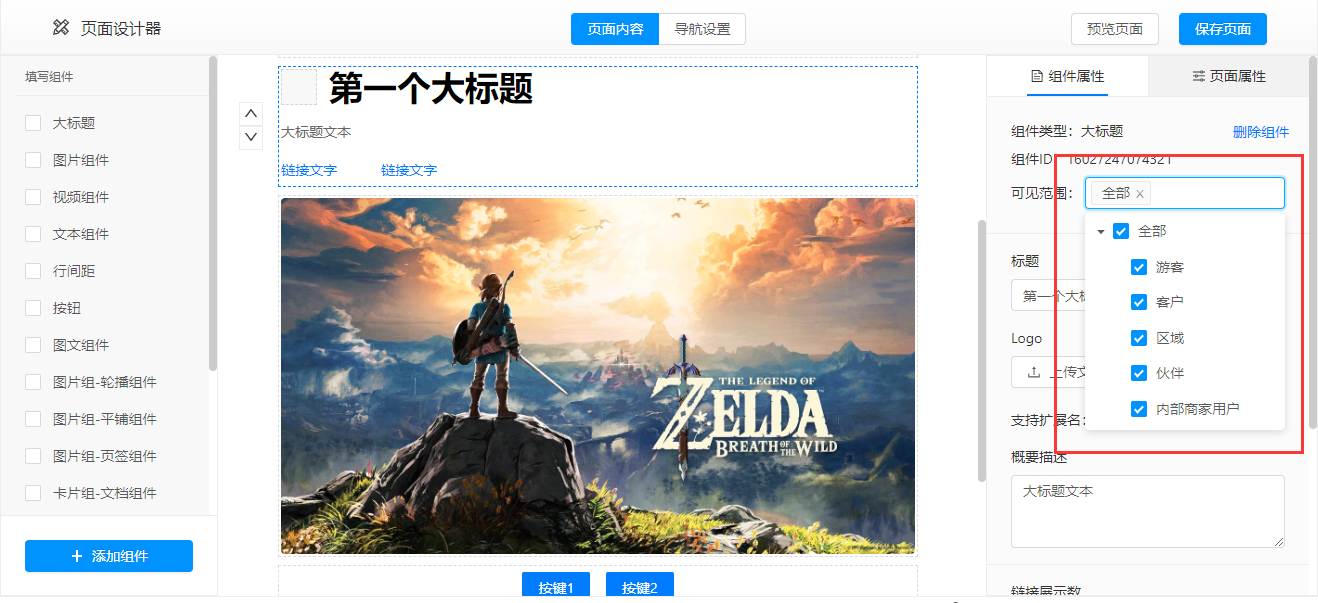Click the sliders icon on 页面属性 tab

coord(1198,76)
